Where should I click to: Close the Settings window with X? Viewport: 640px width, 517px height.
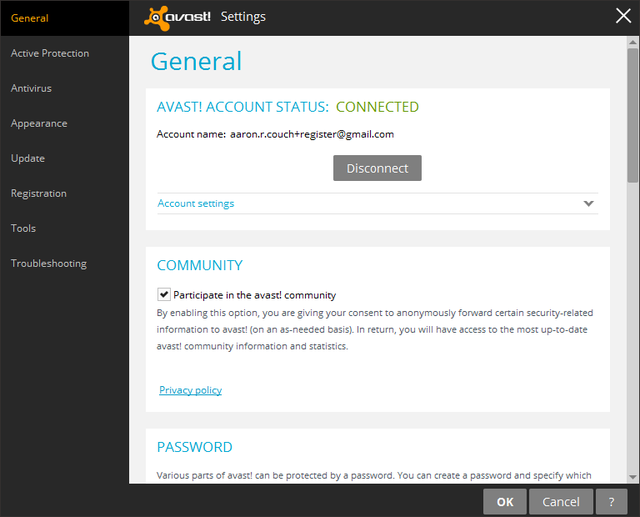pos(623,16)
